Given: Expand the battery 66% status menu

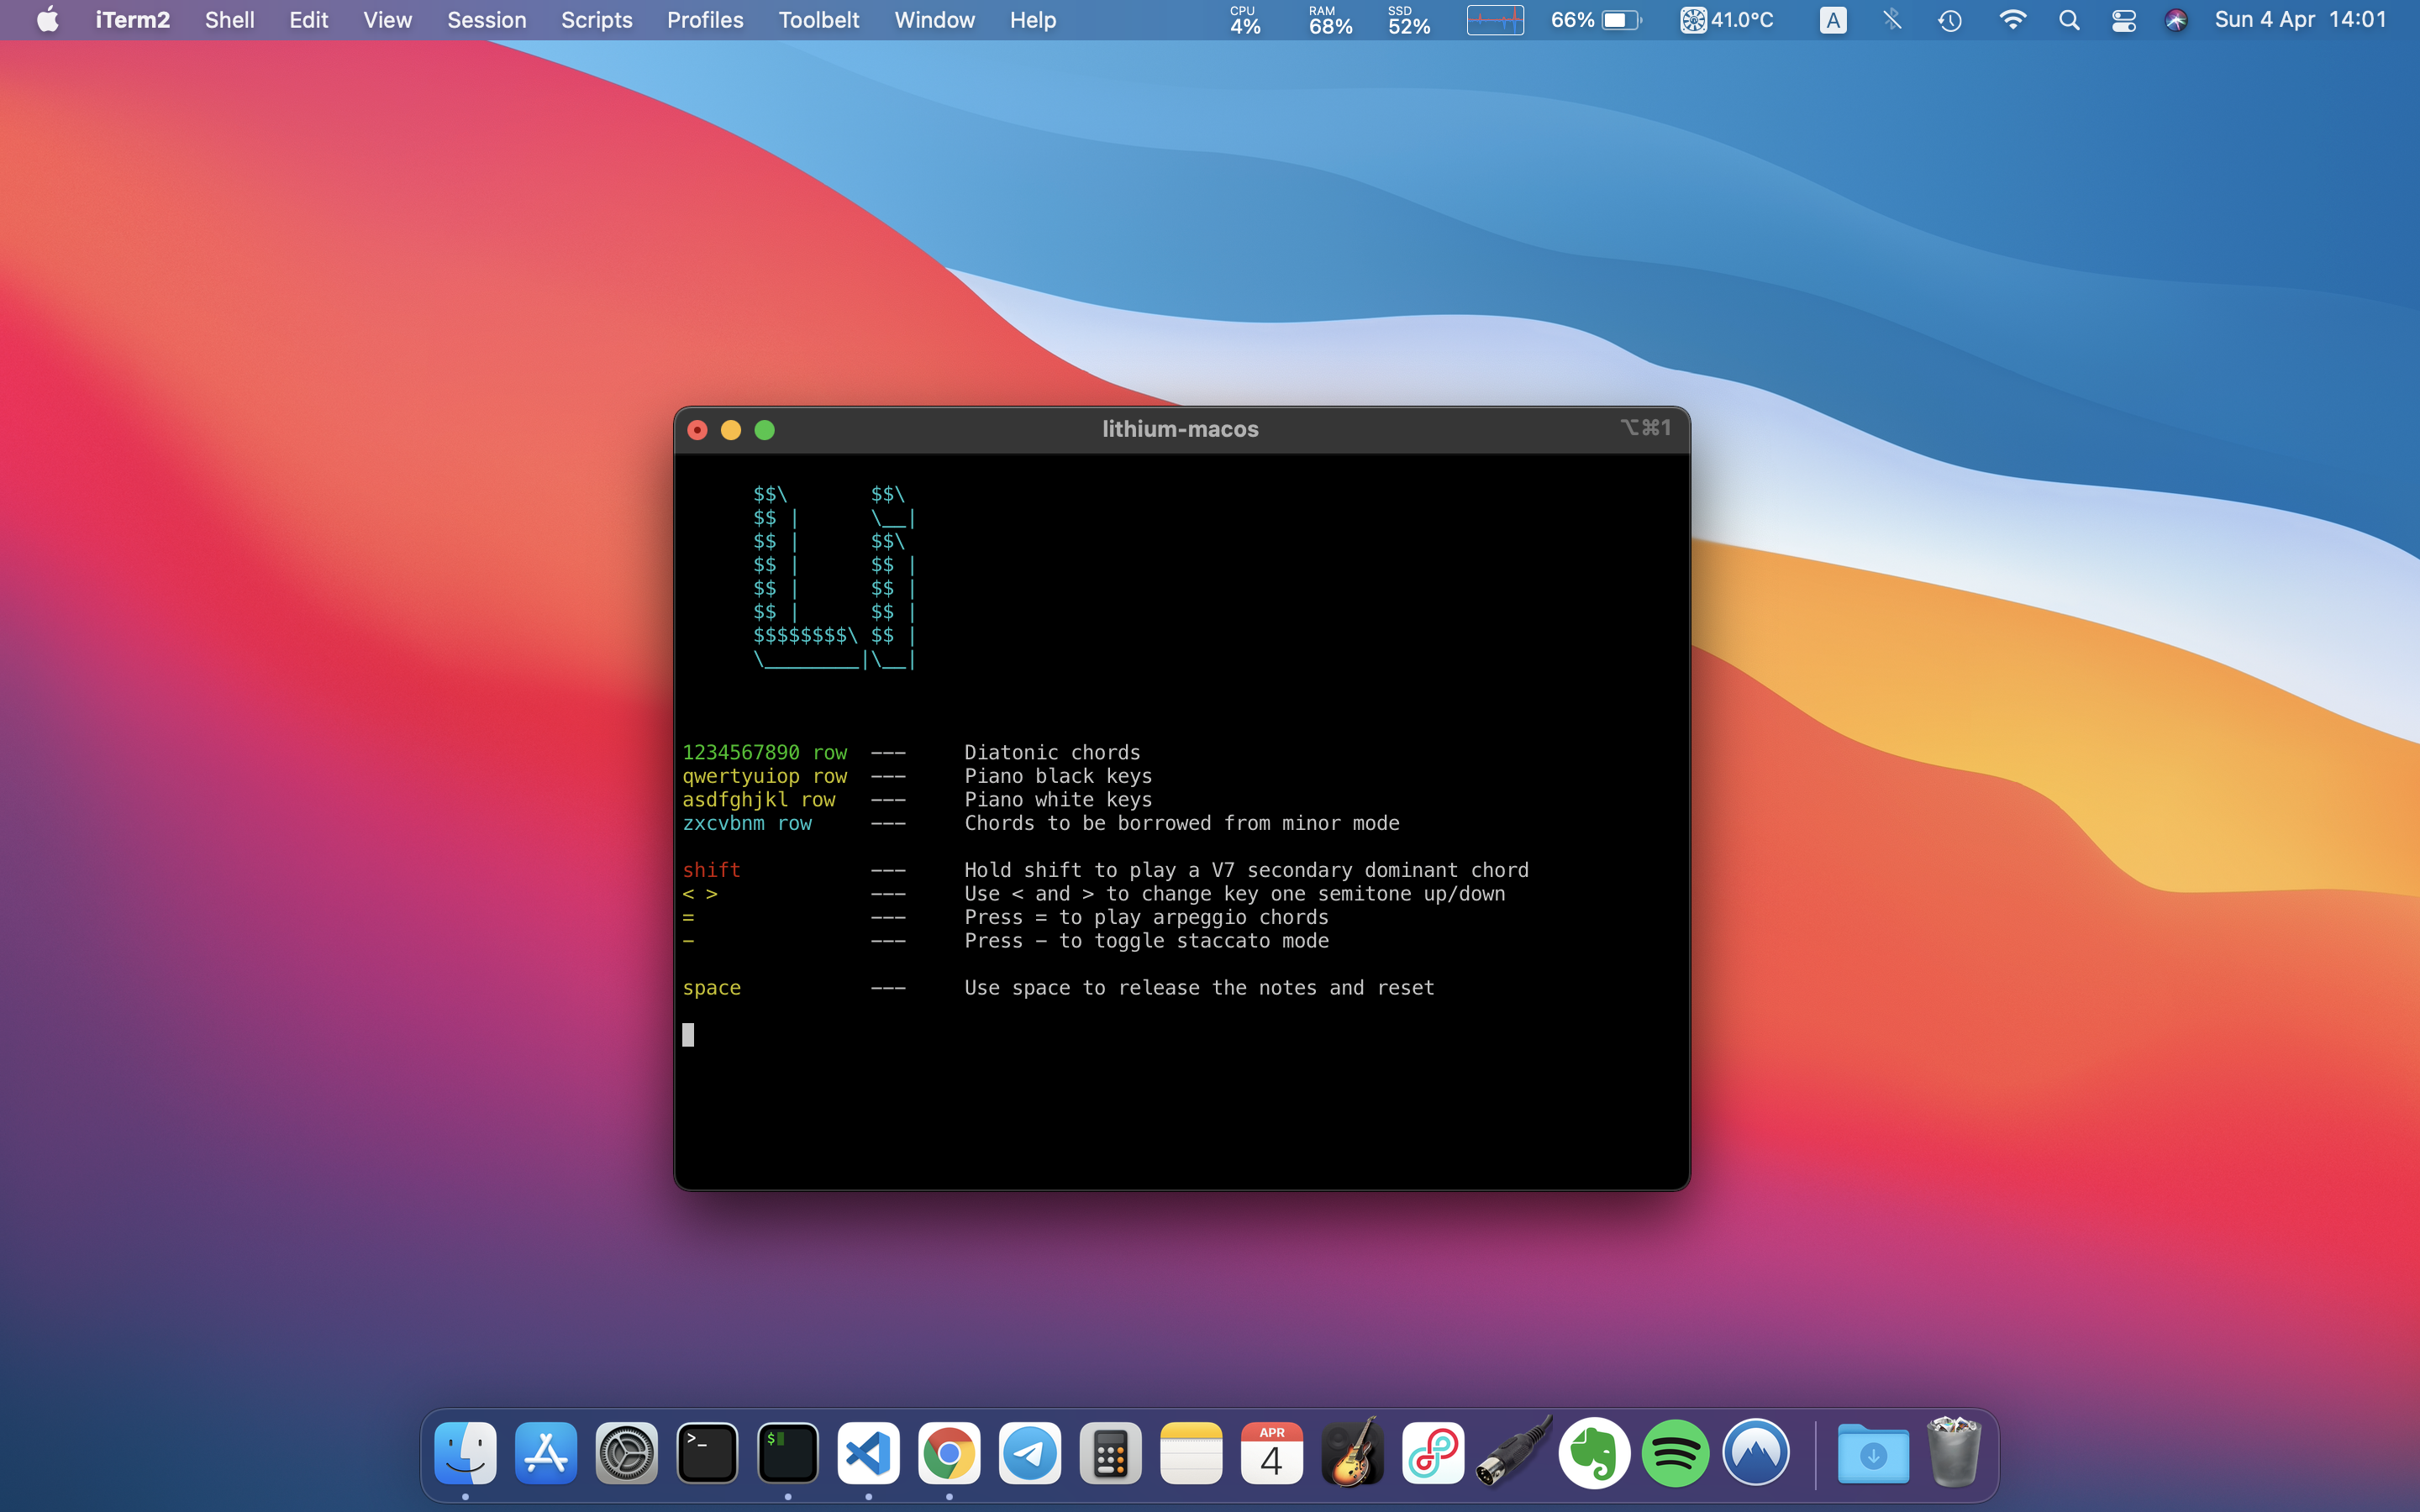Looking at the screenshot, I should pyautogui.click(x=1596, y=20).
